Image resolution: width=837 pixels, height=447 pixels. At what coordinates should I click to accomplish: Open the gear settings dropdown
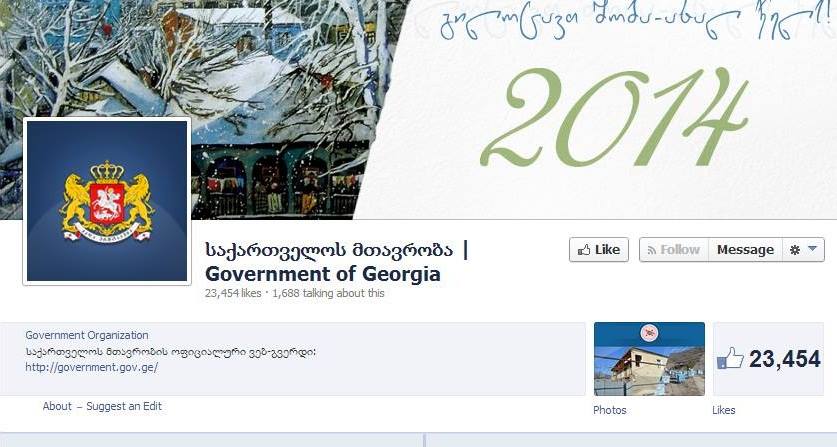coord(803,250)
